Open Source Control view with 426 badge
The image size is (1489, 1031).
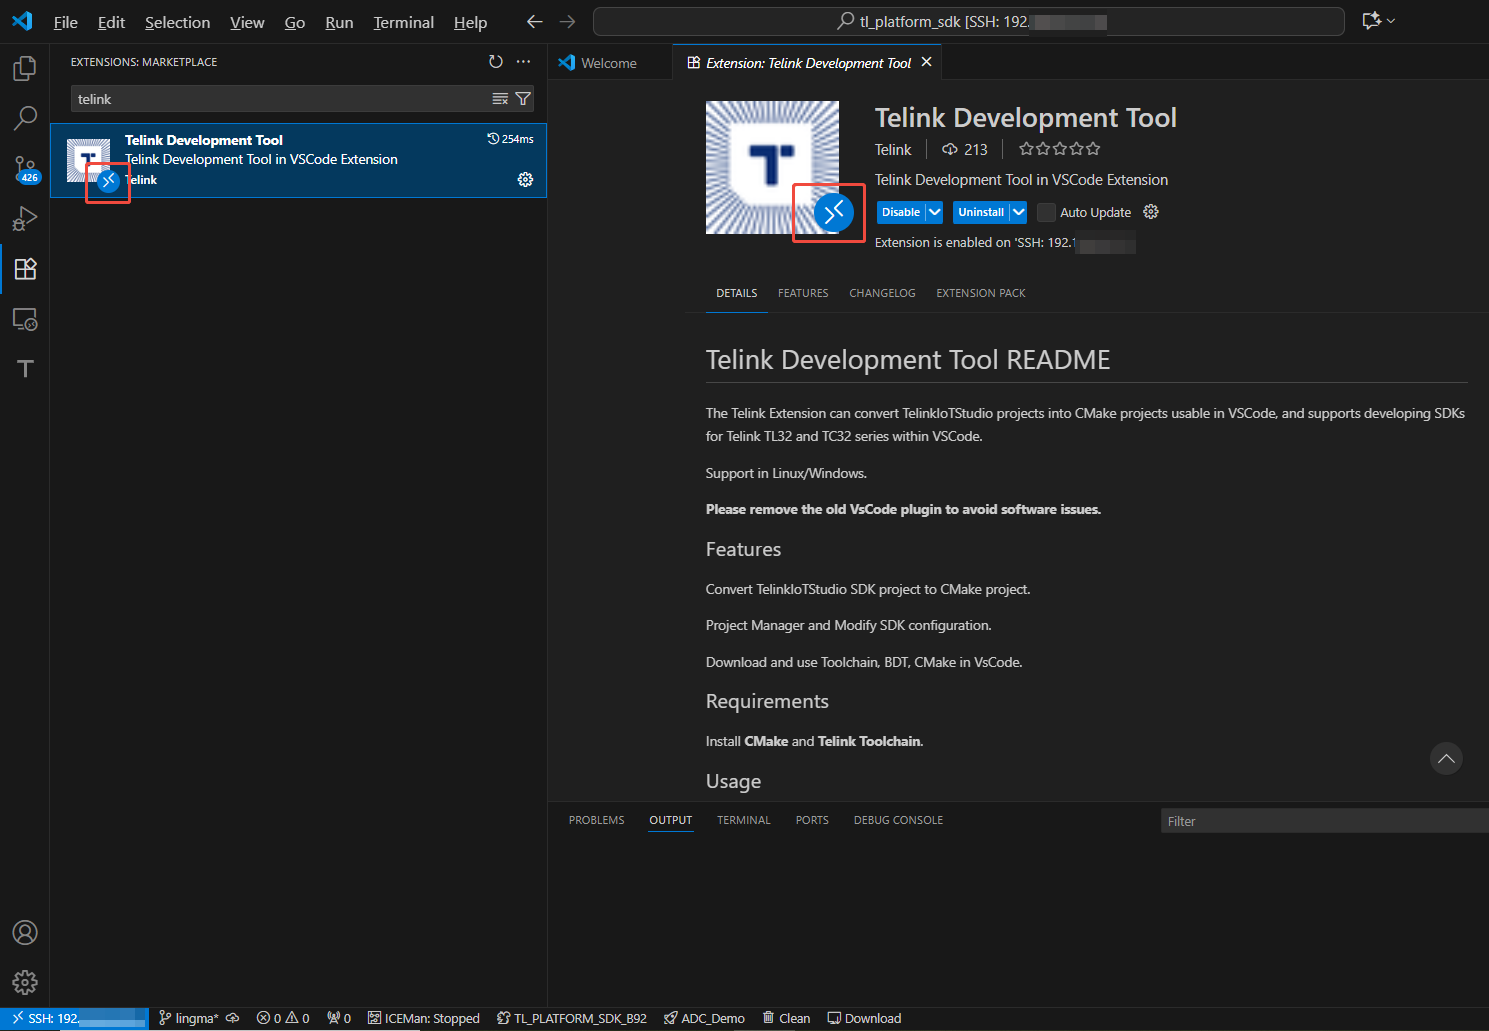pyautogui.click(x=25, y=168)
